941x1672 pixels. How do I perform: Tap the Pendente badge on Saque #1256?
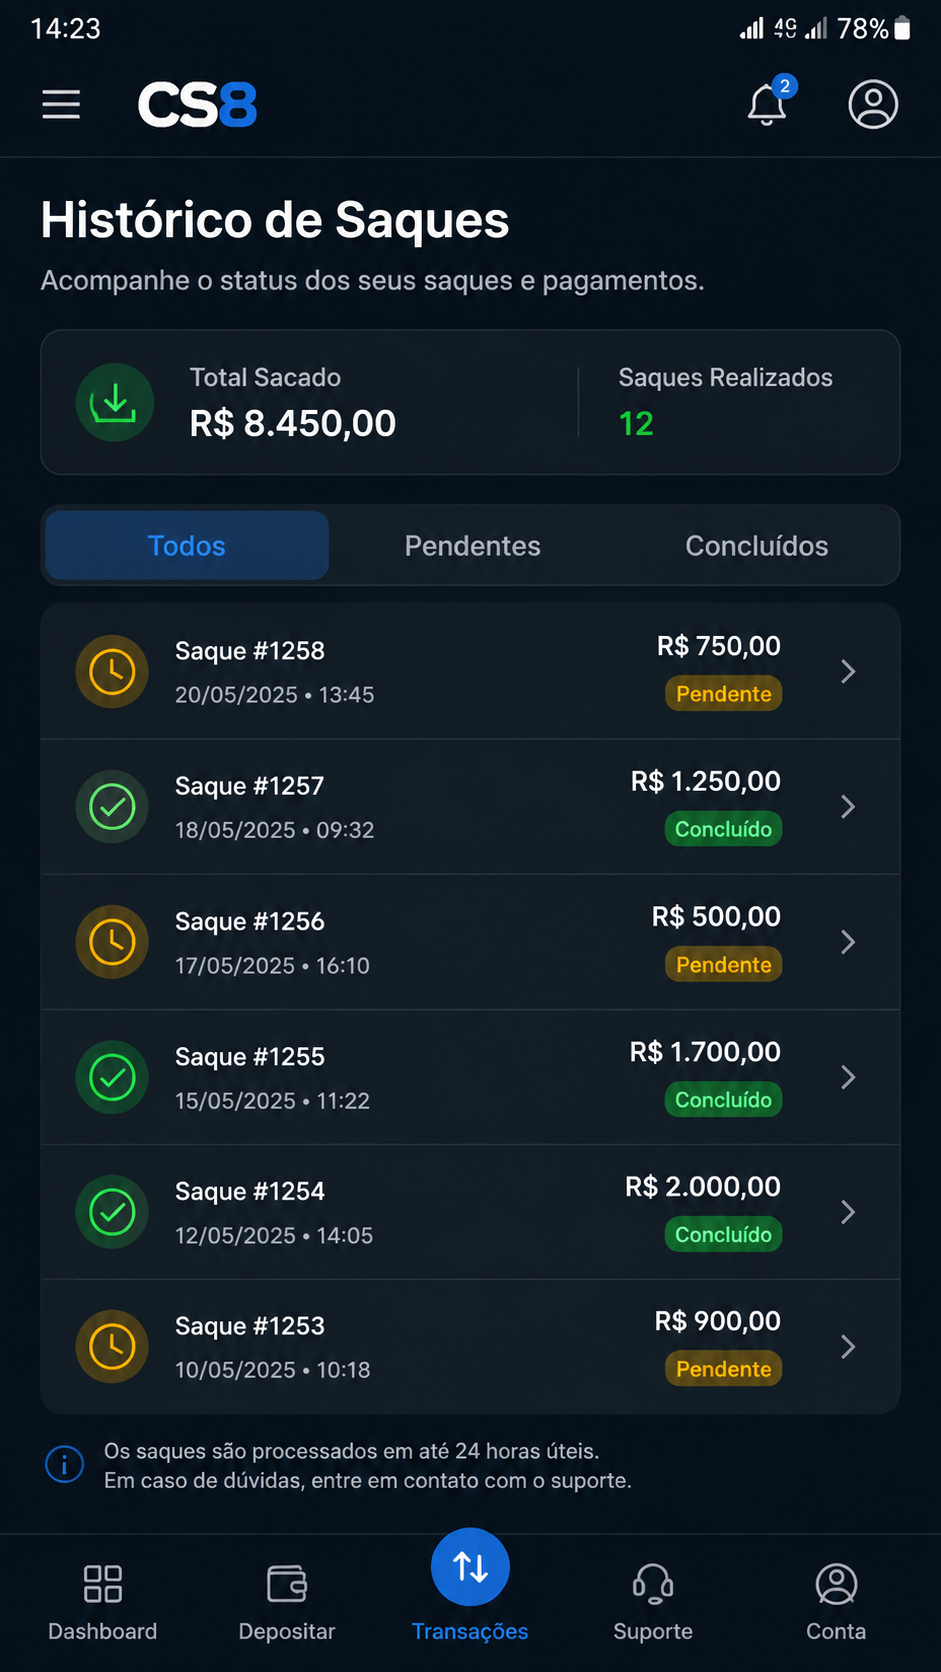[x=723, y=965]
